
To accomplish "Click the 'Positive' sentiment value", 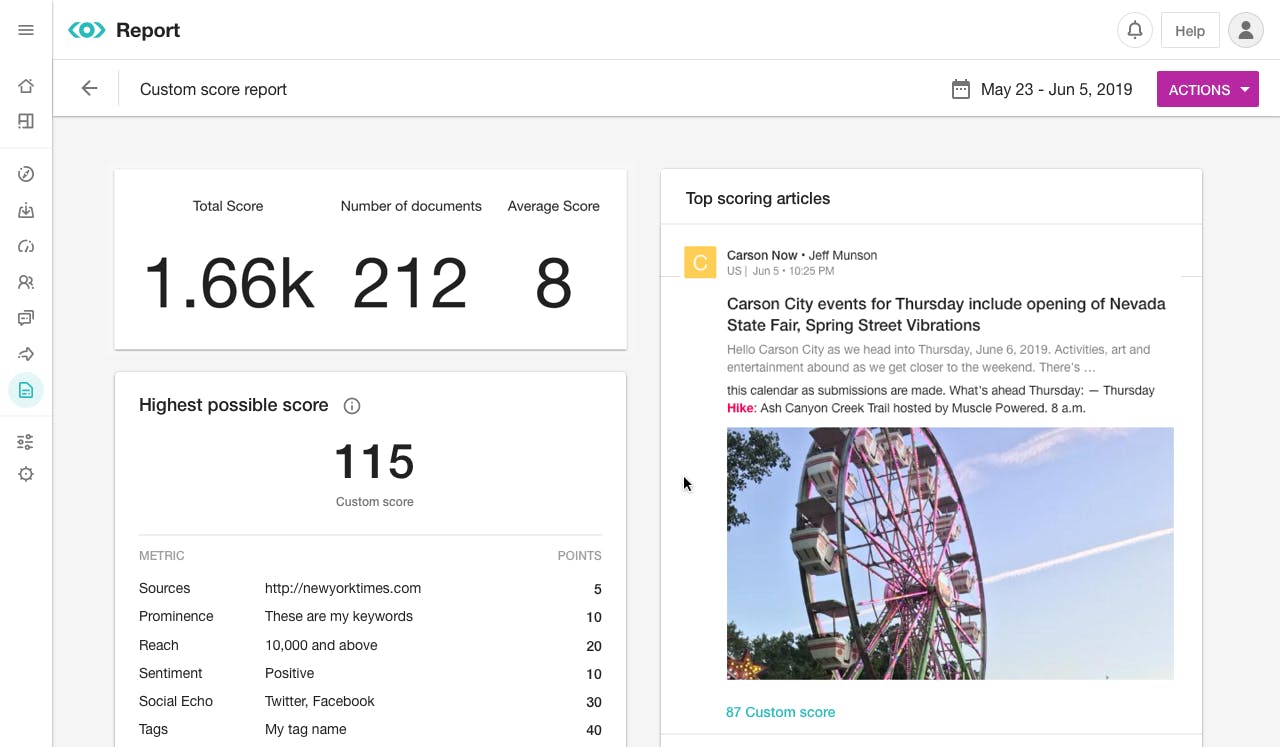I will coord(289,673).
